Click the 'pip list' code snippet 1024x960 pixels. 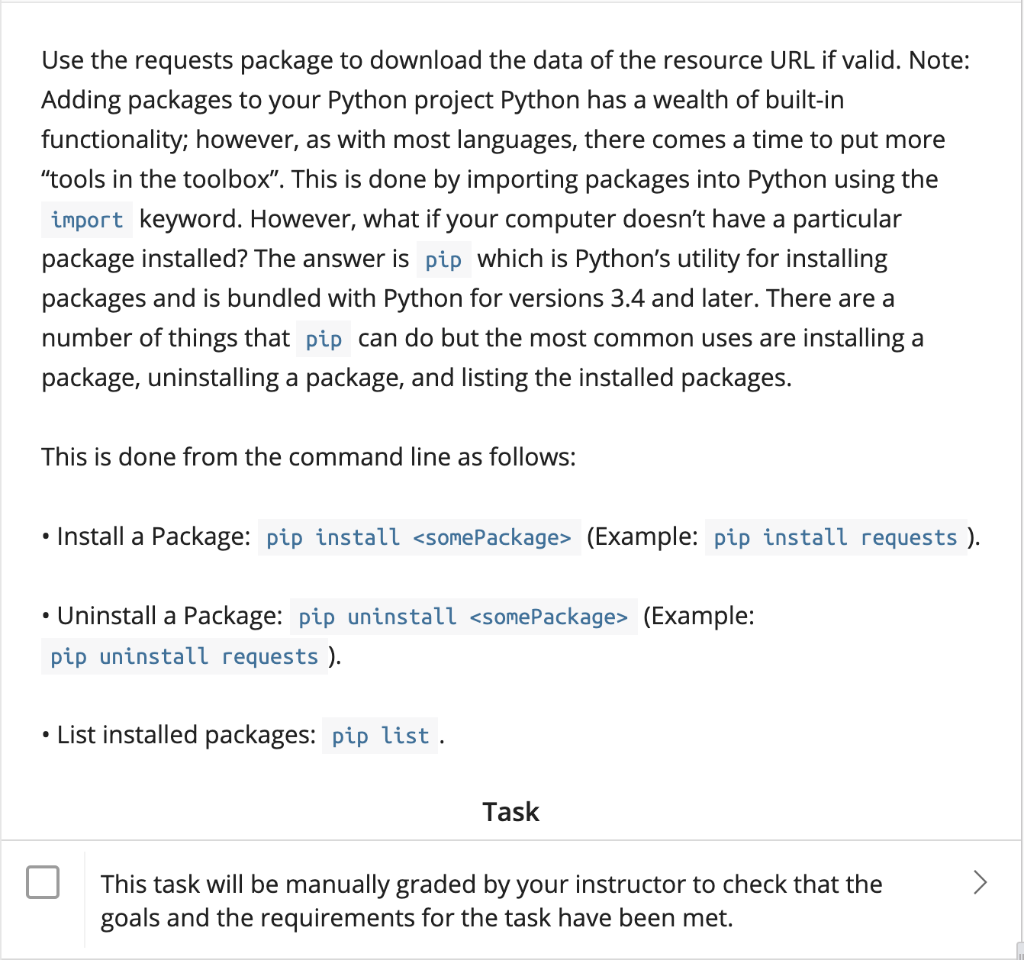tap(380, 736)
